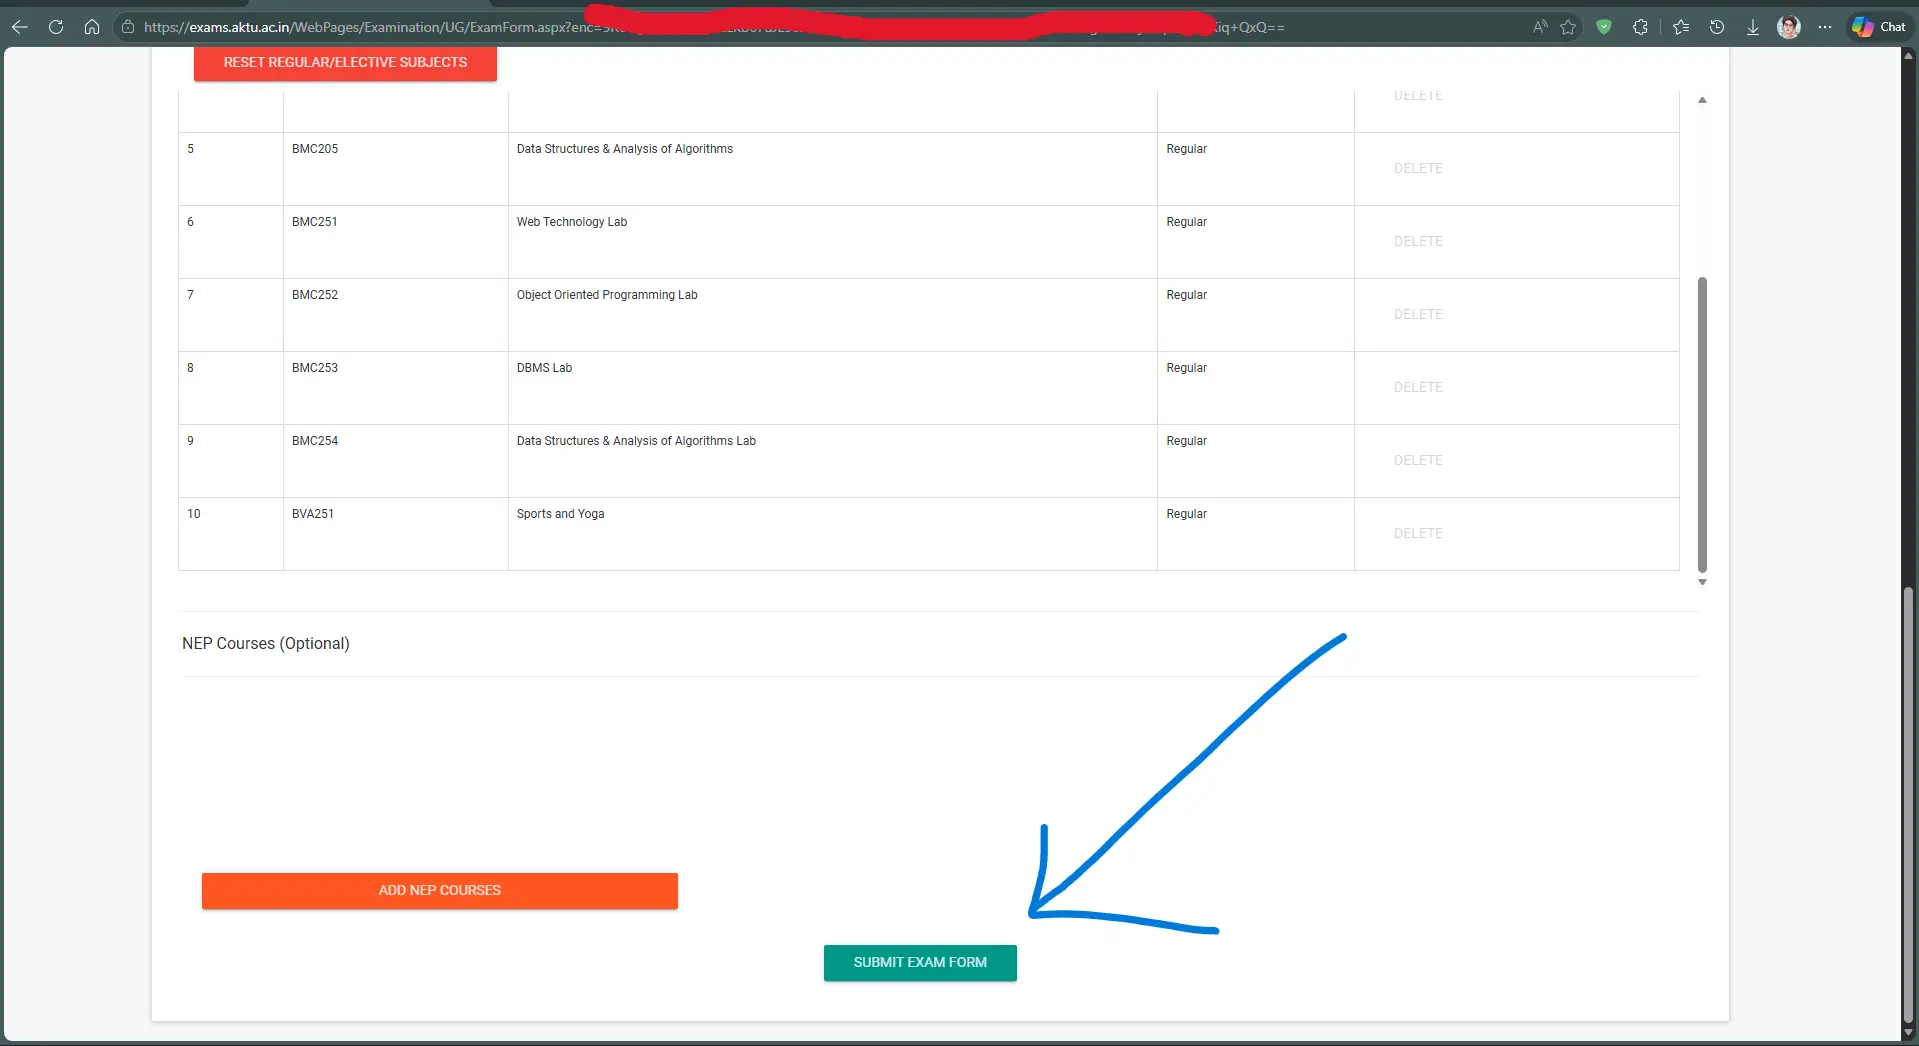Click 'Regular' type in the Sports and Yoga row
The height and width of the screenshot is (1046, 1919).
(1186, 514)
